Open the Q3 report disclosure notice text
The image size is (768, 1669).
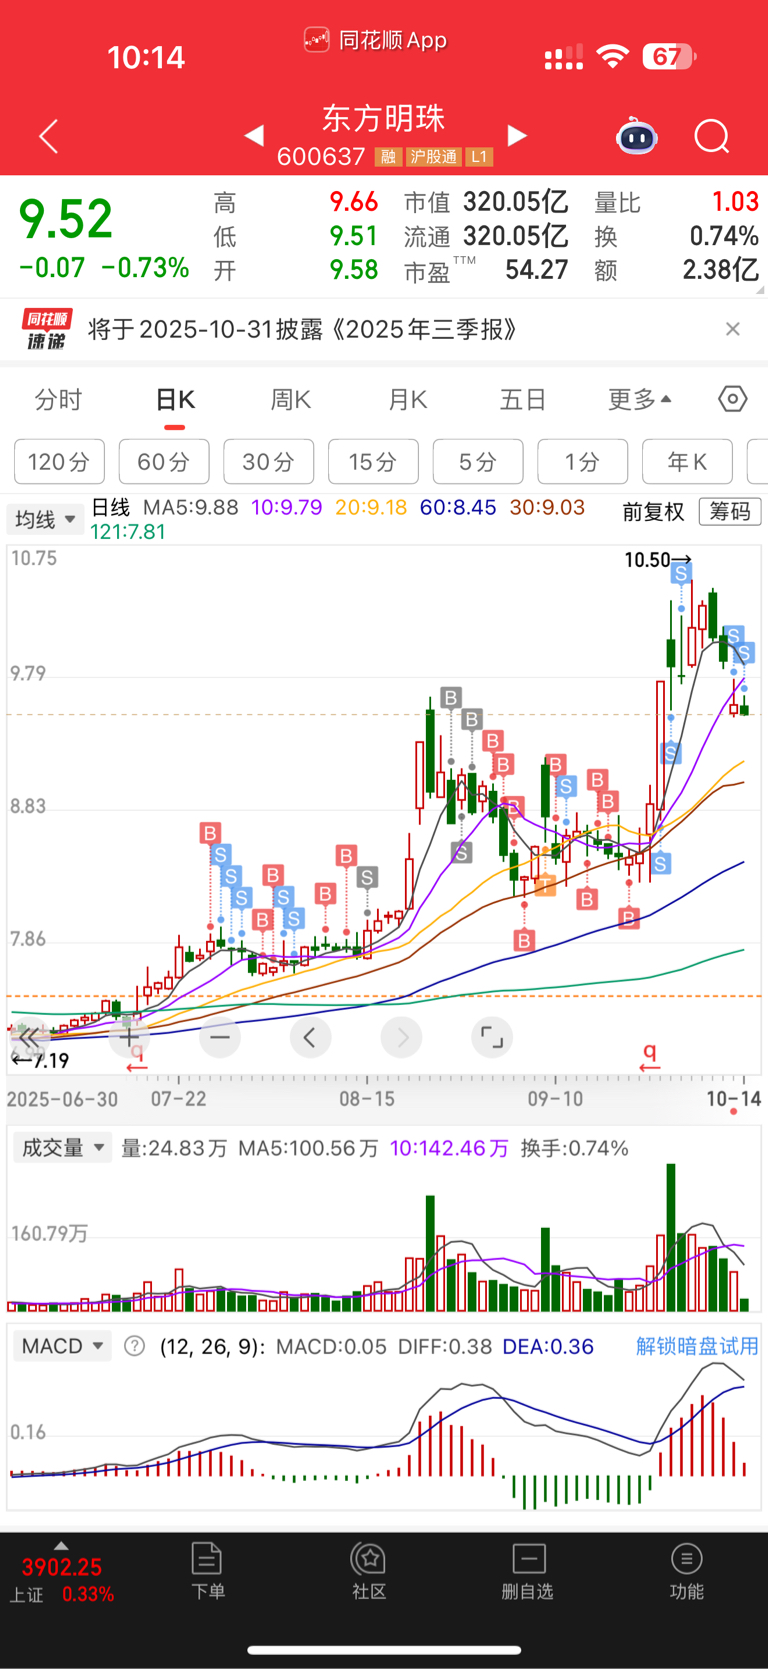coord(302,329)
